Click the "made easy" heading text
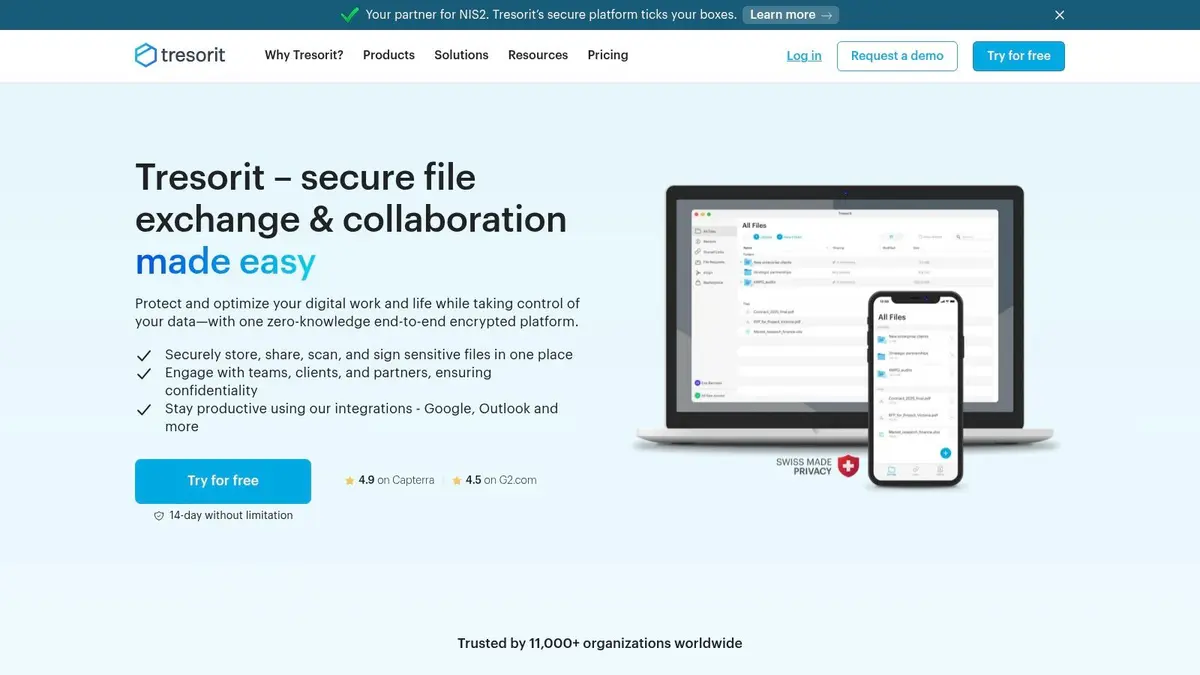Image resolution: width=1200 pixels, height=675 pixels. point(226,262)
